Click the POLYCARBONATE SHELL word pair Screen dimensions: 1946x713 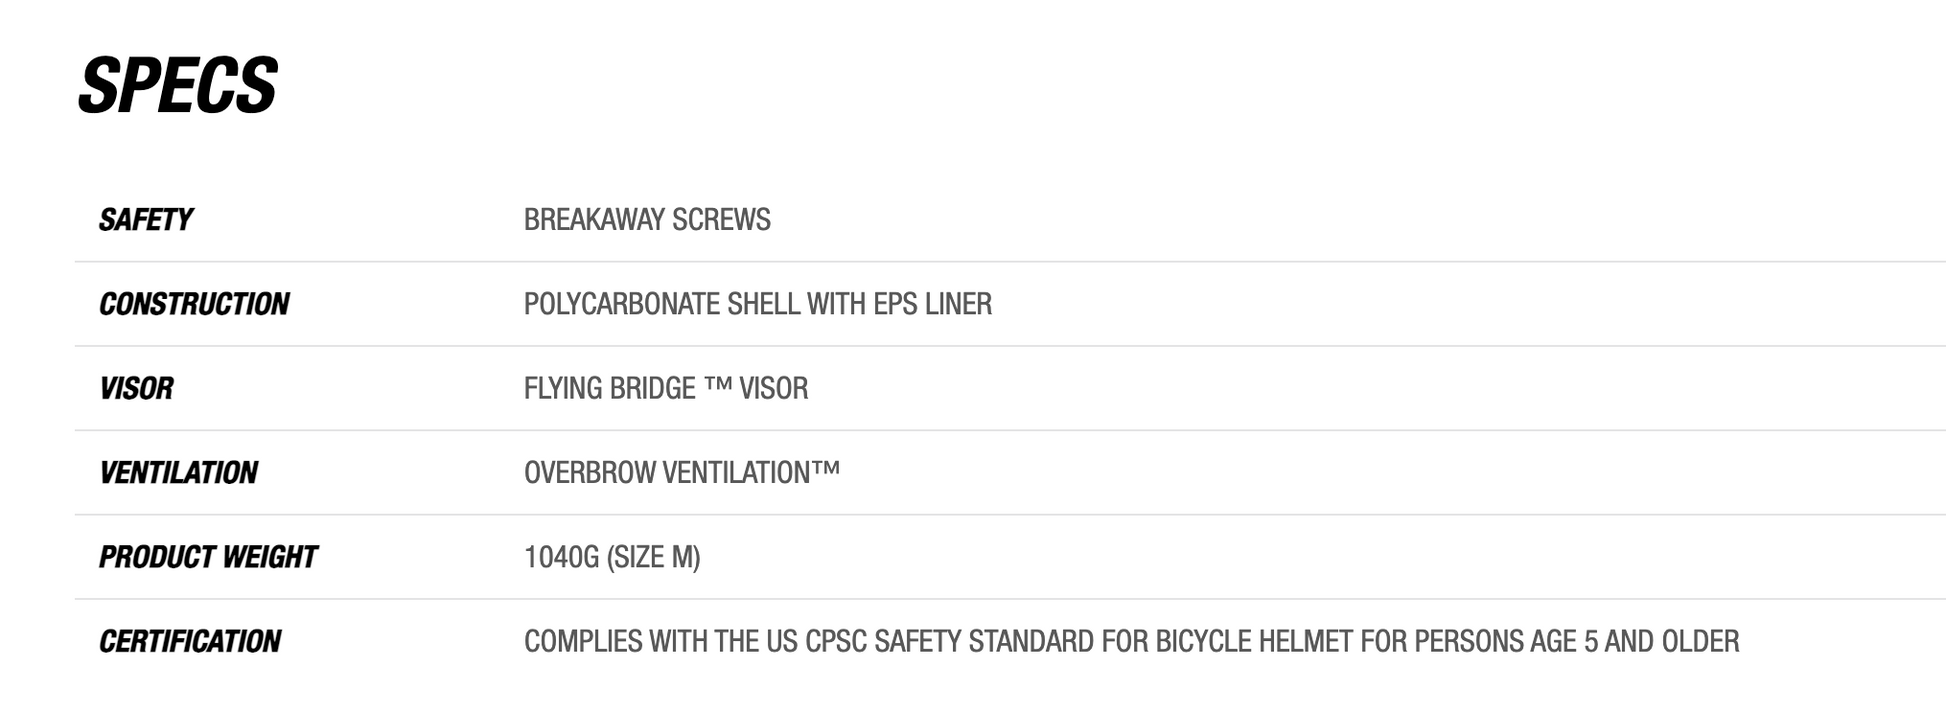pyautogui.click(x=662, y=304)
